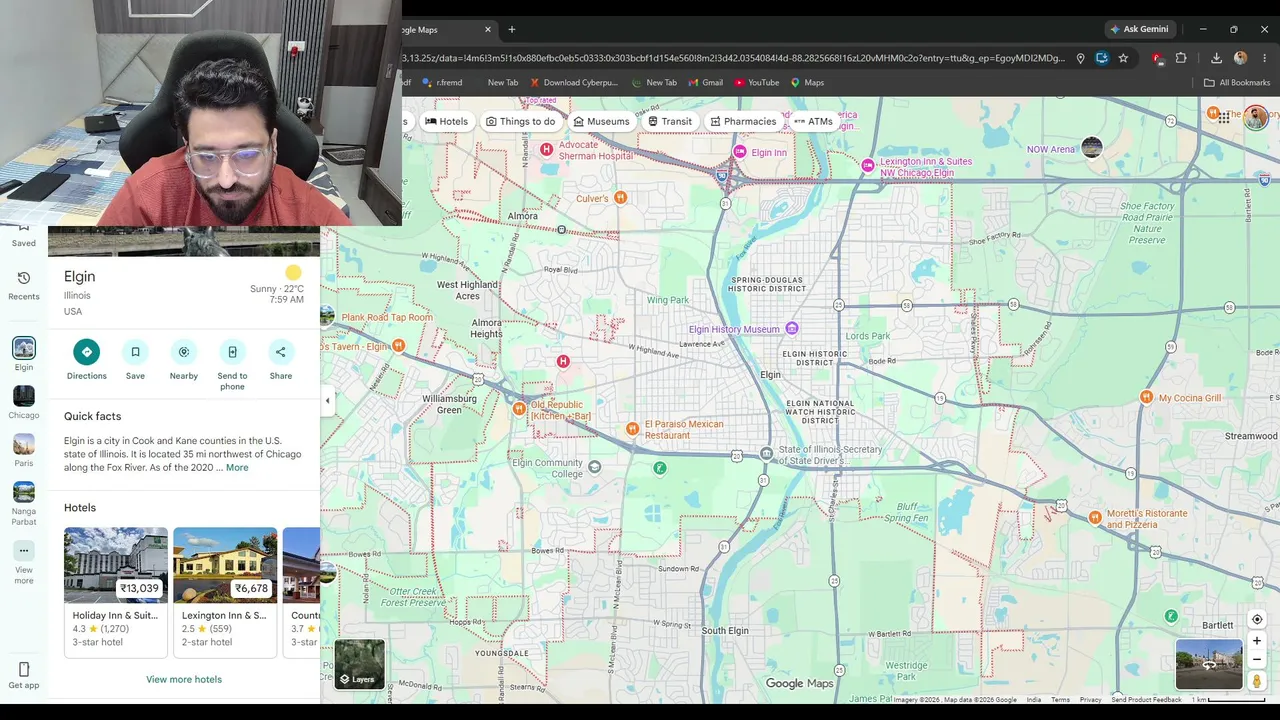Select Old Republic Kitchen + Bar pin
1280x720 pixels.
(x=519, y=408)
